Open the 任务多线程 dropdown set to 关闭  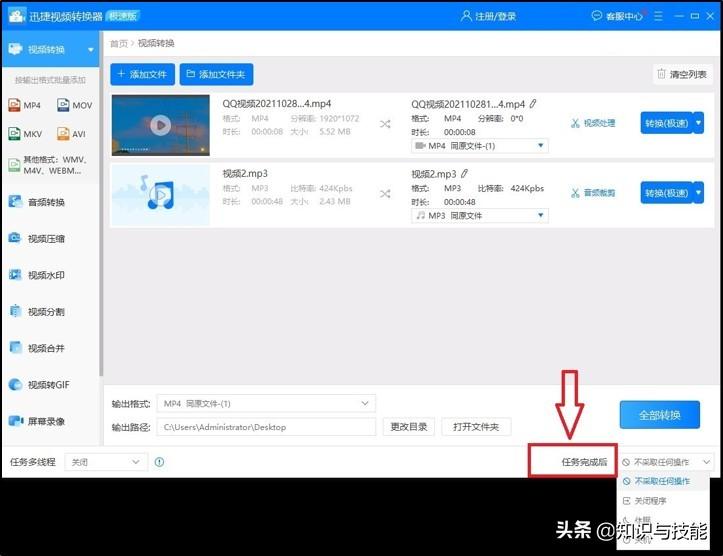[105, 462]
